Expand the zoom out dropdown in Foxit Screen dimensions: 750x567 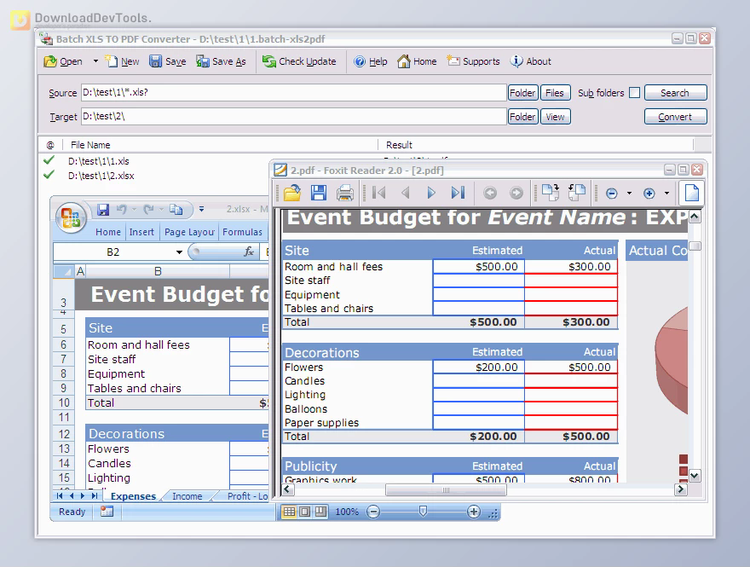click(x=629, y=193)
